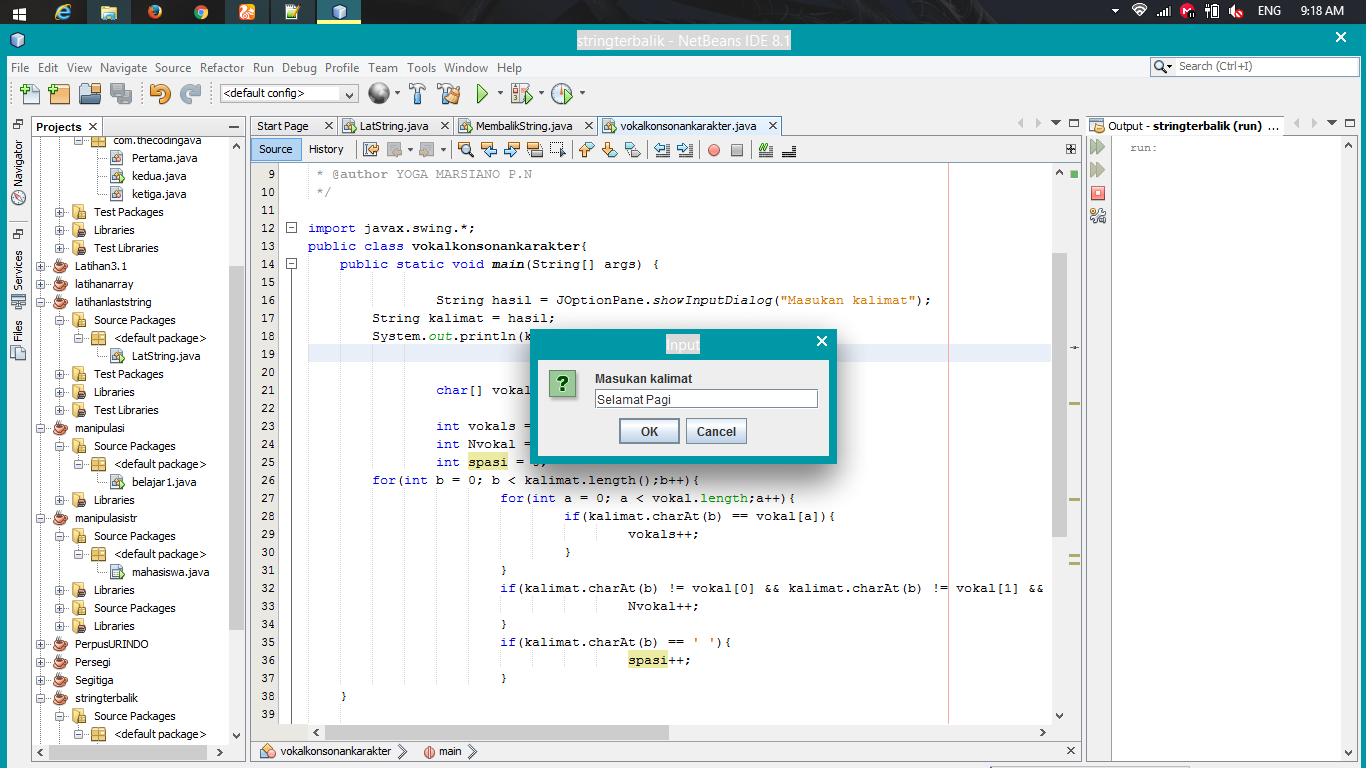Click the Last Edit editor toolbar icon
This screenshot has width=1366, height=768.
[x=371, y=150]
